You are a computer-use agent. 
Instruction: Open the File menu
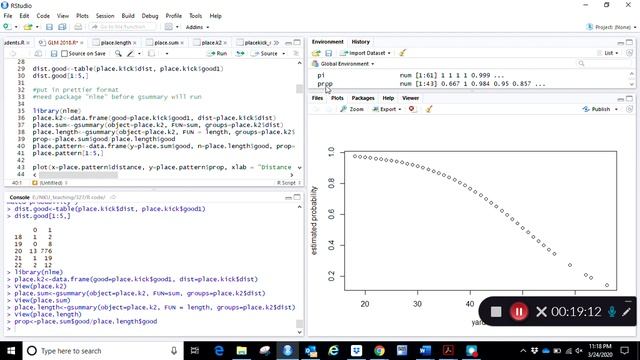point(8,16)
